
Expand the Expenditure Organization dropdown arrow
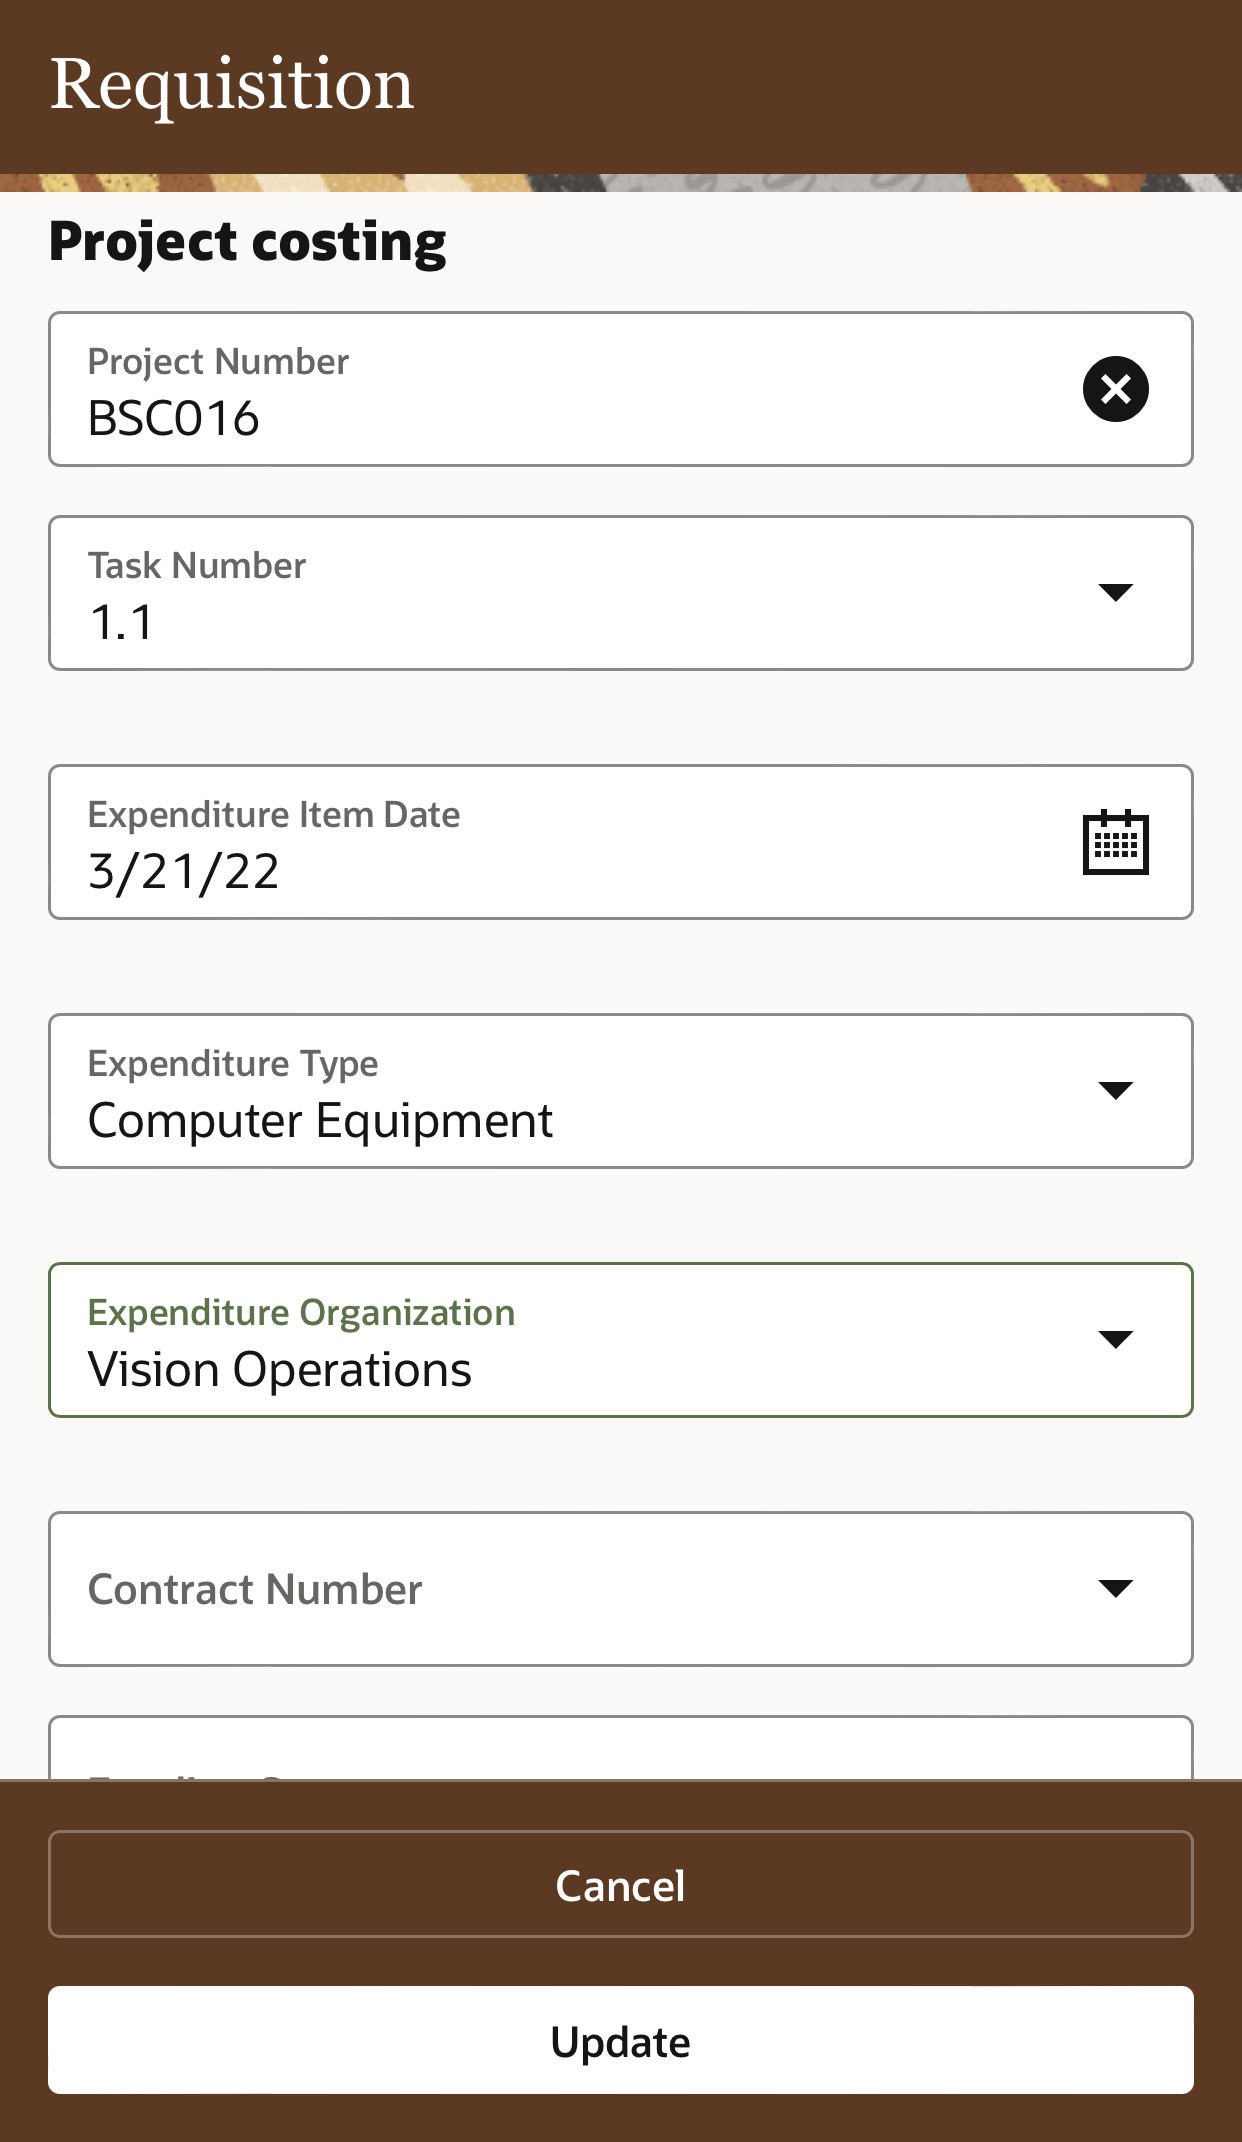tap(1115, 1339)
